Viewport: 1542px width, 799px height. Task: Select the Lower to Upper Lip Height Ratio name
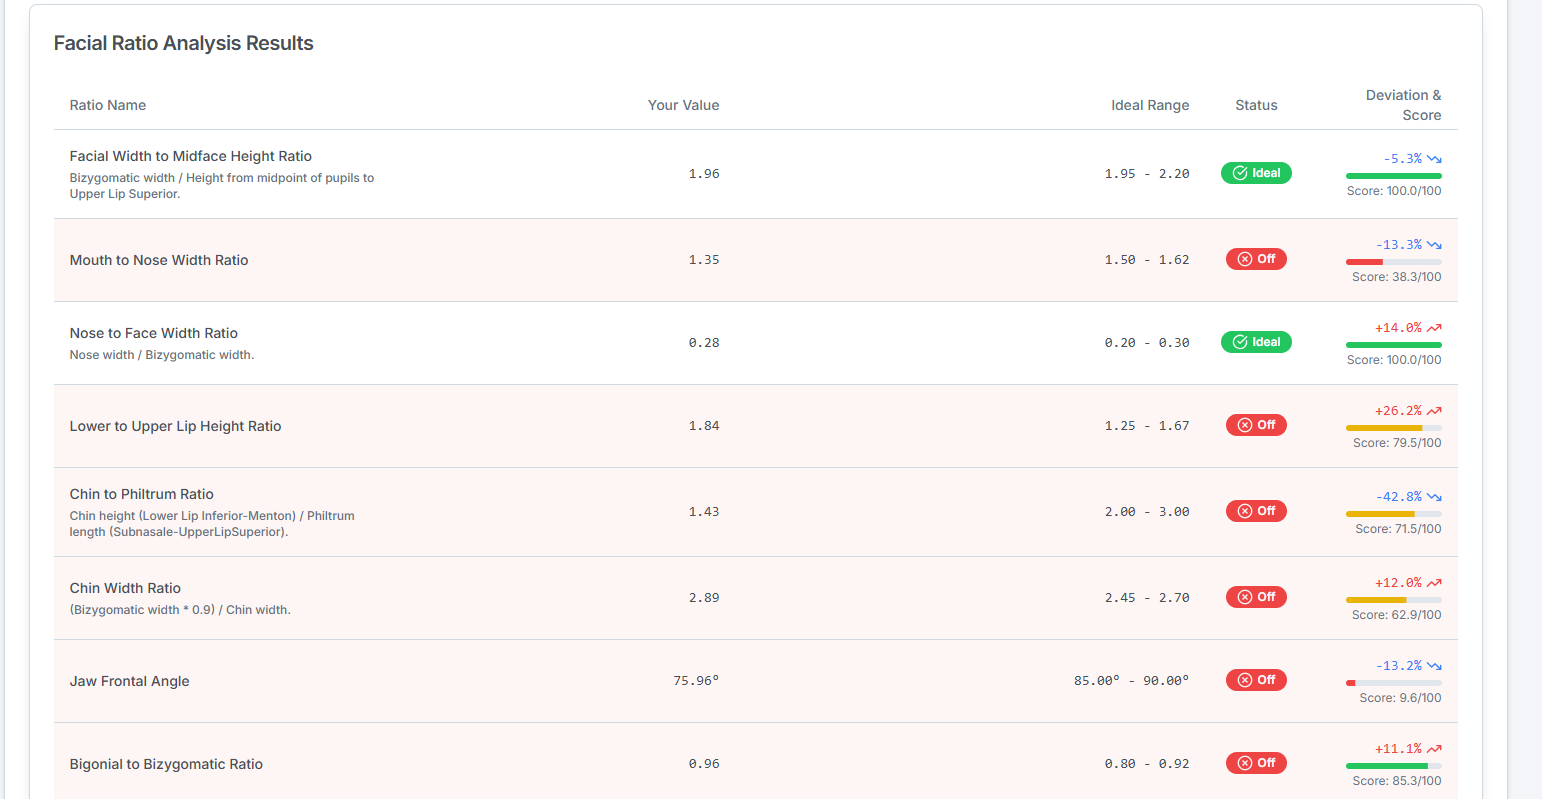pyautogui.click(x=175, y=426)
